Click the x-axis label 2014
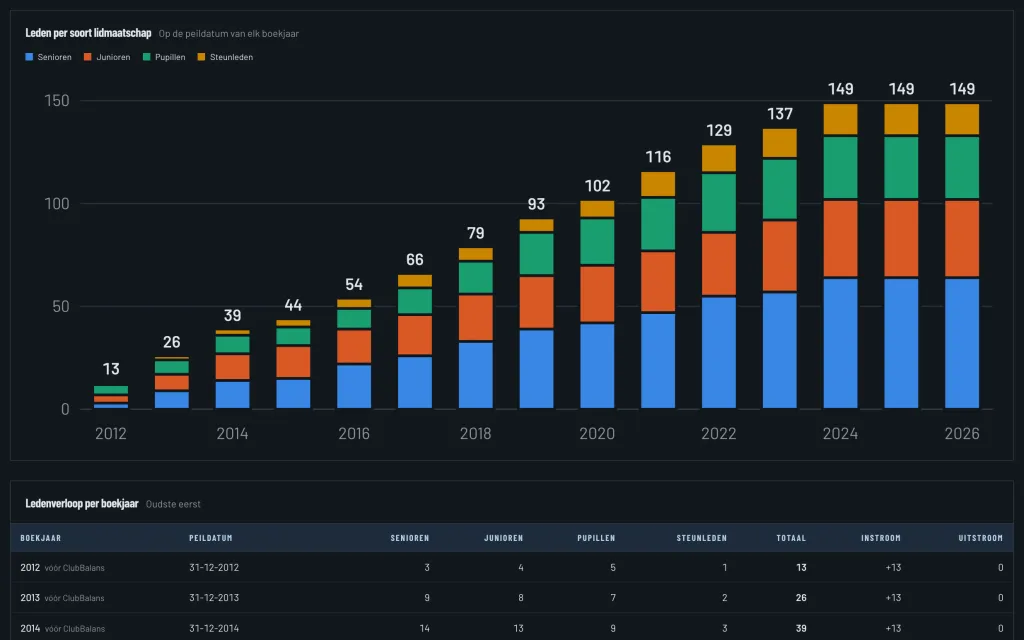 [x=232, y=433]
